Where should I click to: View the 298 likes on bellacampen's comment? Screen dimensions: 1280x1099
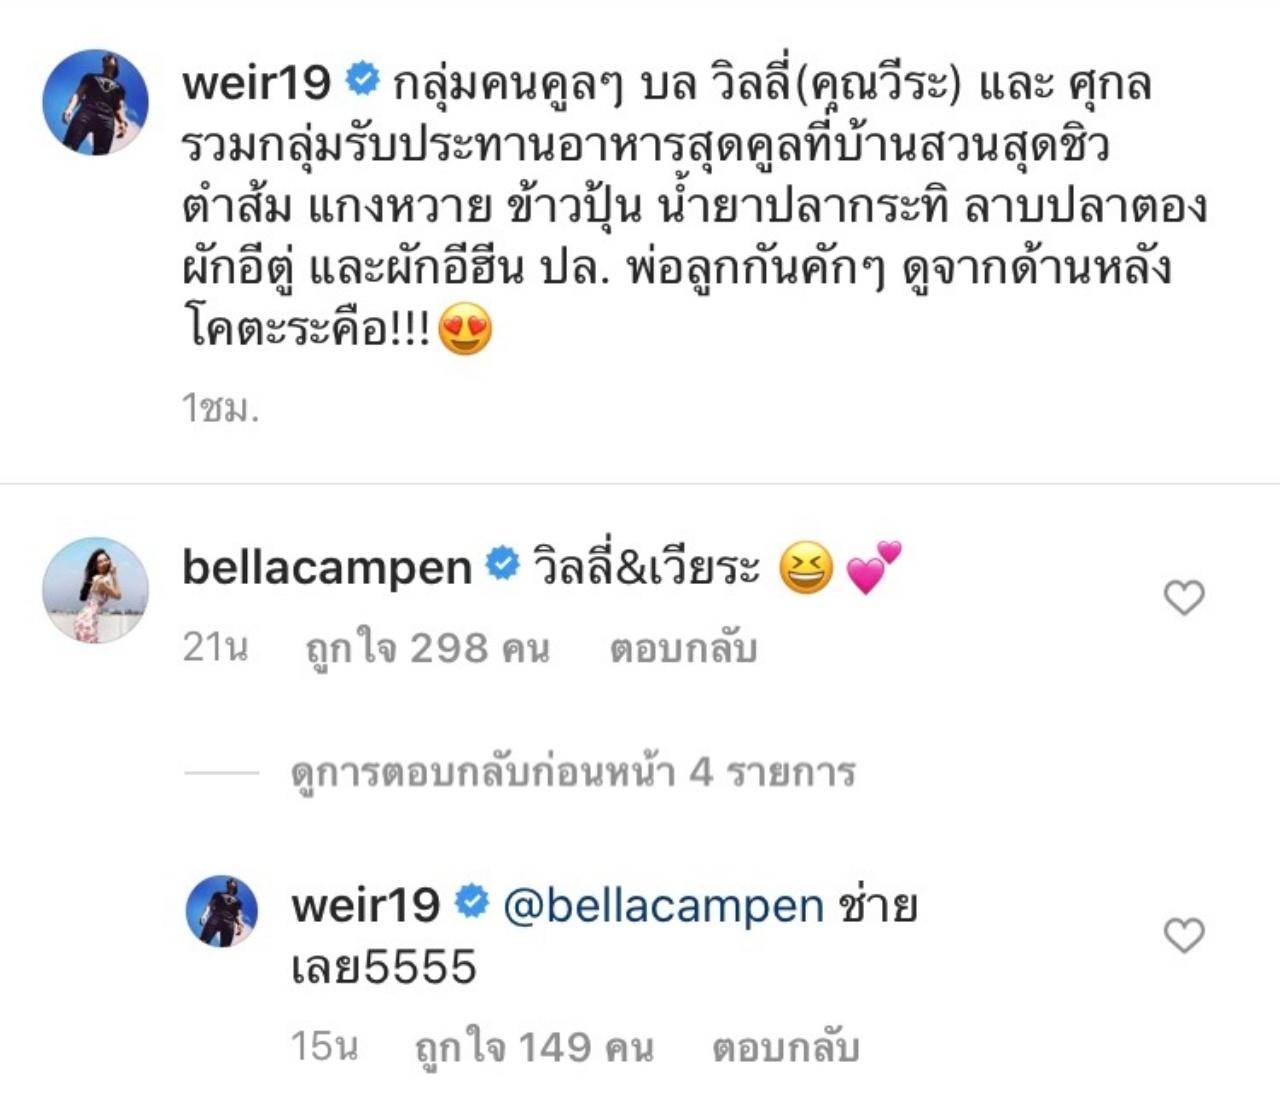click(x=428, y=649)
